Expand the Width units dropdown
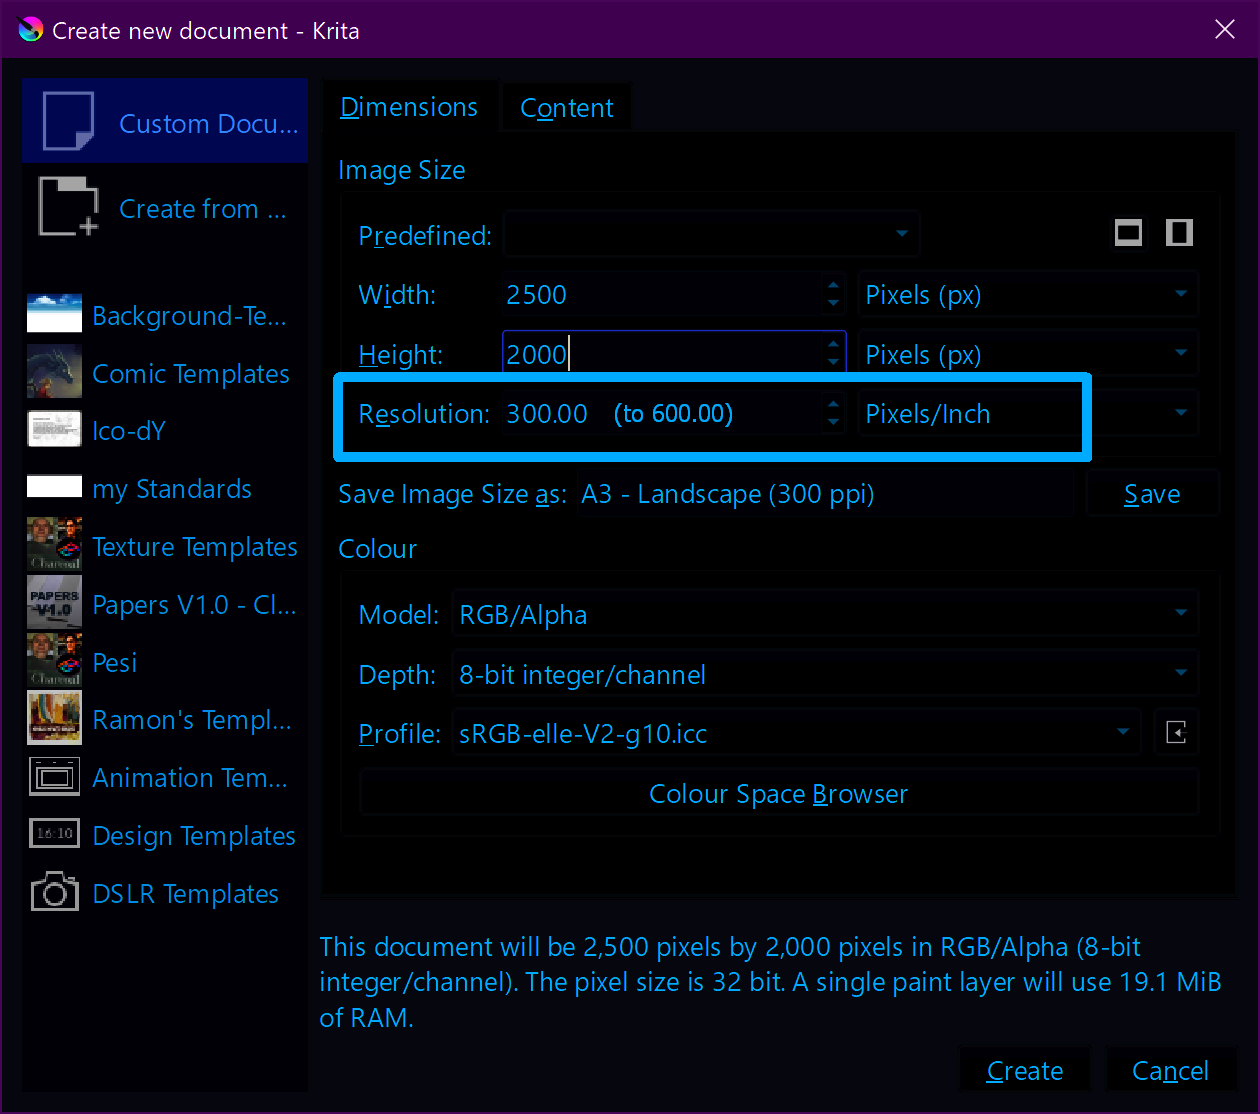The height and width of the screenshot is (1114, 1260). point(1027,295)
